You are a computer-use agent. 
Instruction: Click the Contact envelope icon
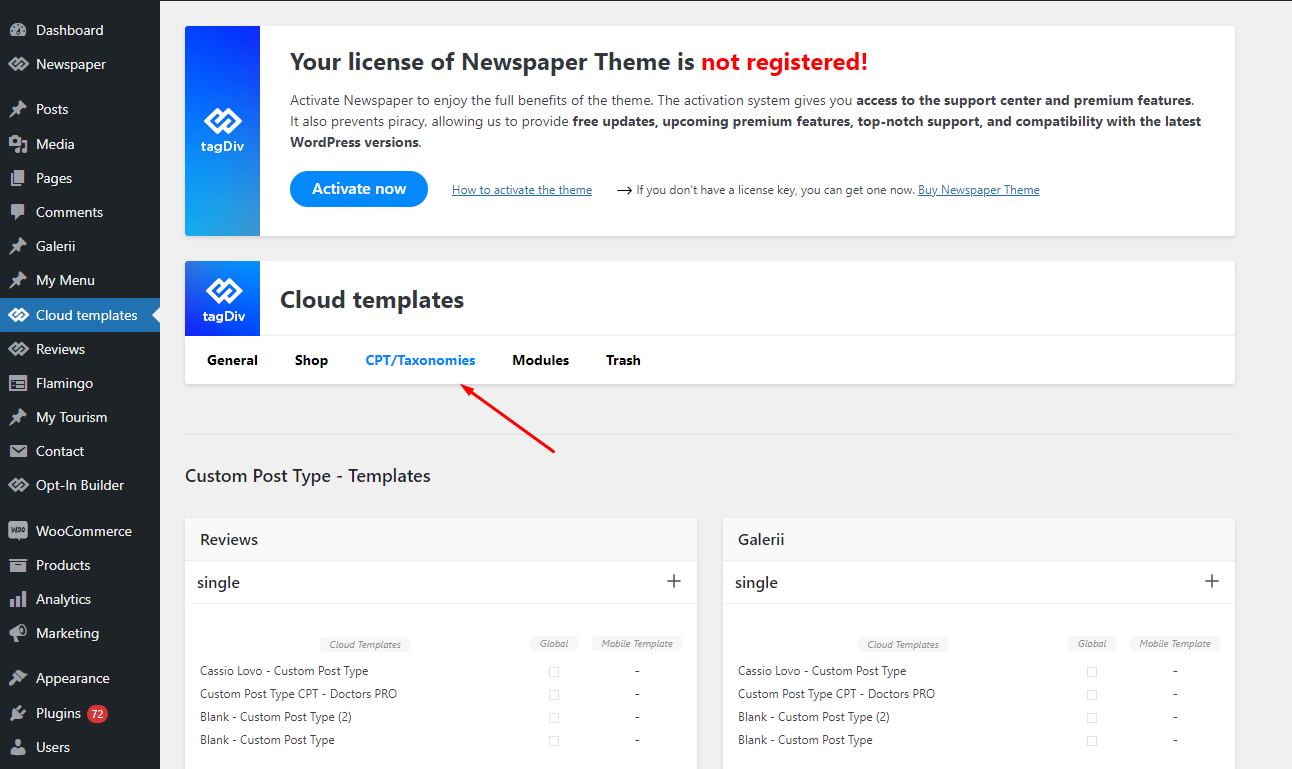click(18, 451)
